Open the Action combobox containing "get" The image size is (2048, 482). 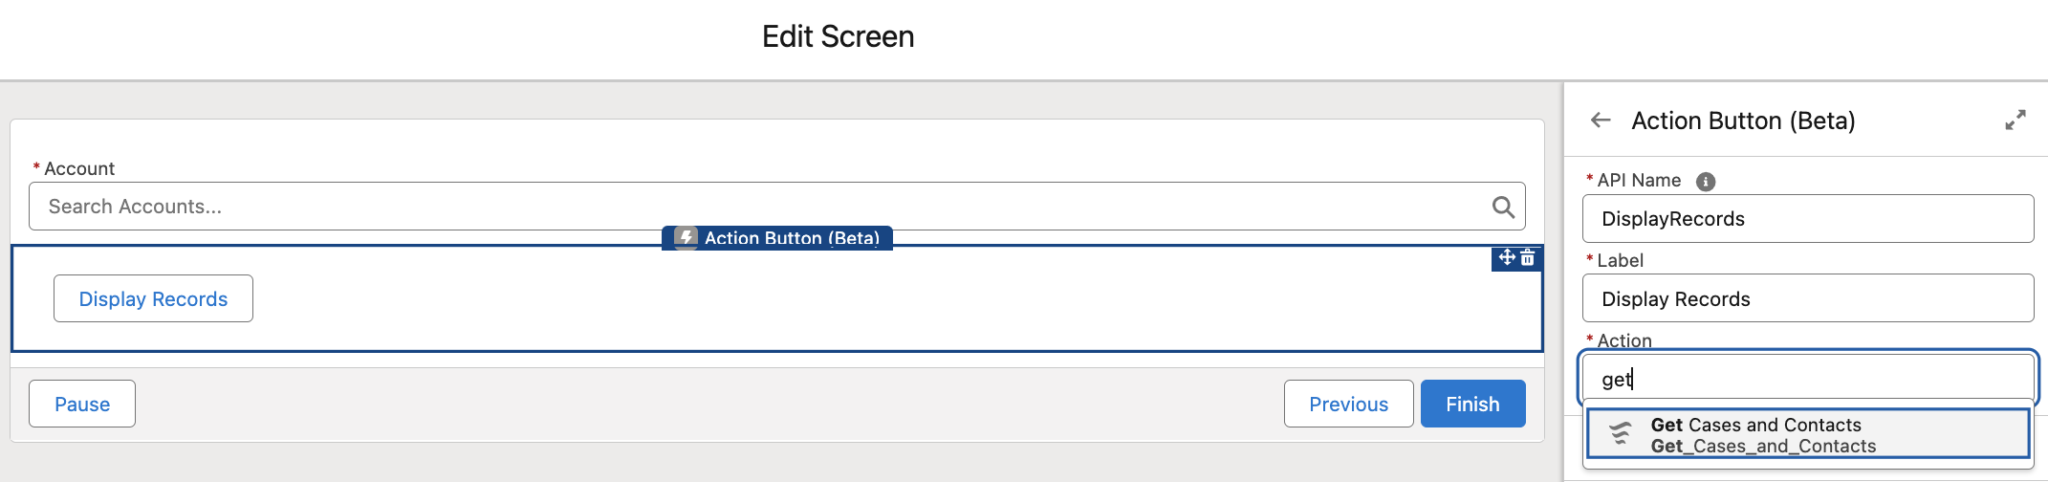coord(1807,379)
